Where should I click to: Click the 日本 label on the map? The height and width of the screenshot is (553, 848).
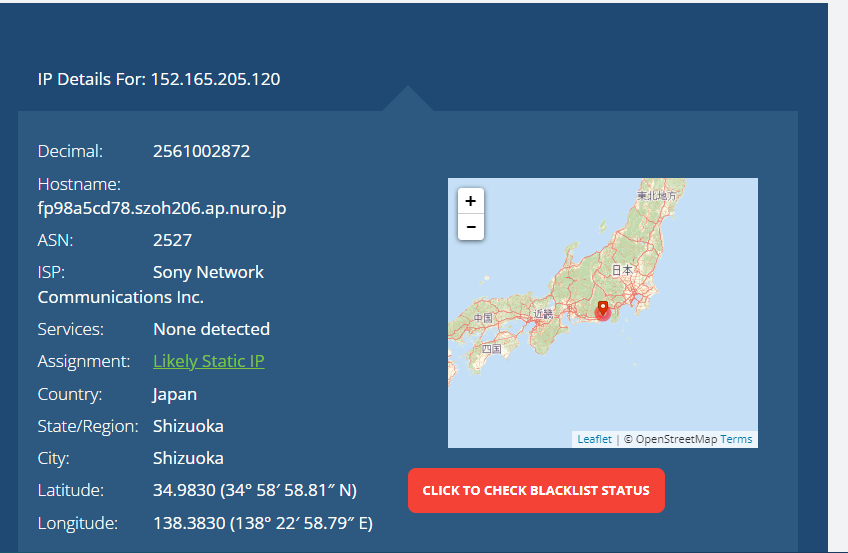pos(622,269)
